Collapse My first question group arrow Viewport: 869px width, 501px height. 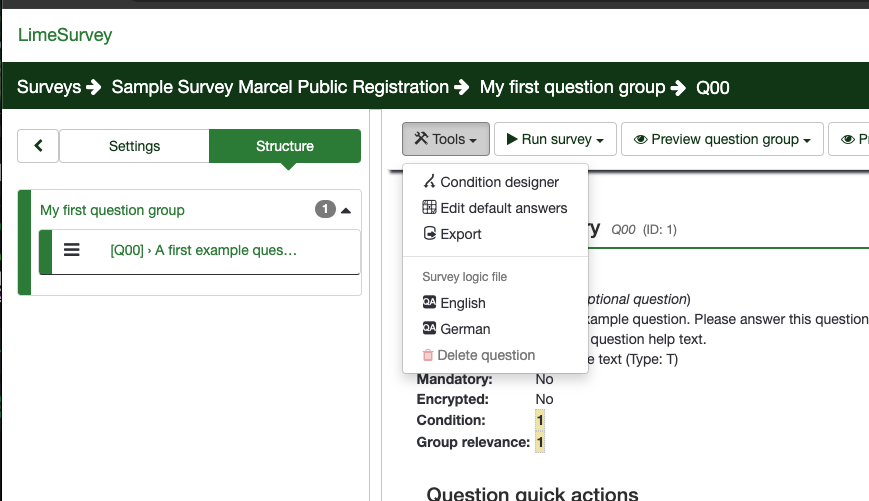click(x=346, y=210)
